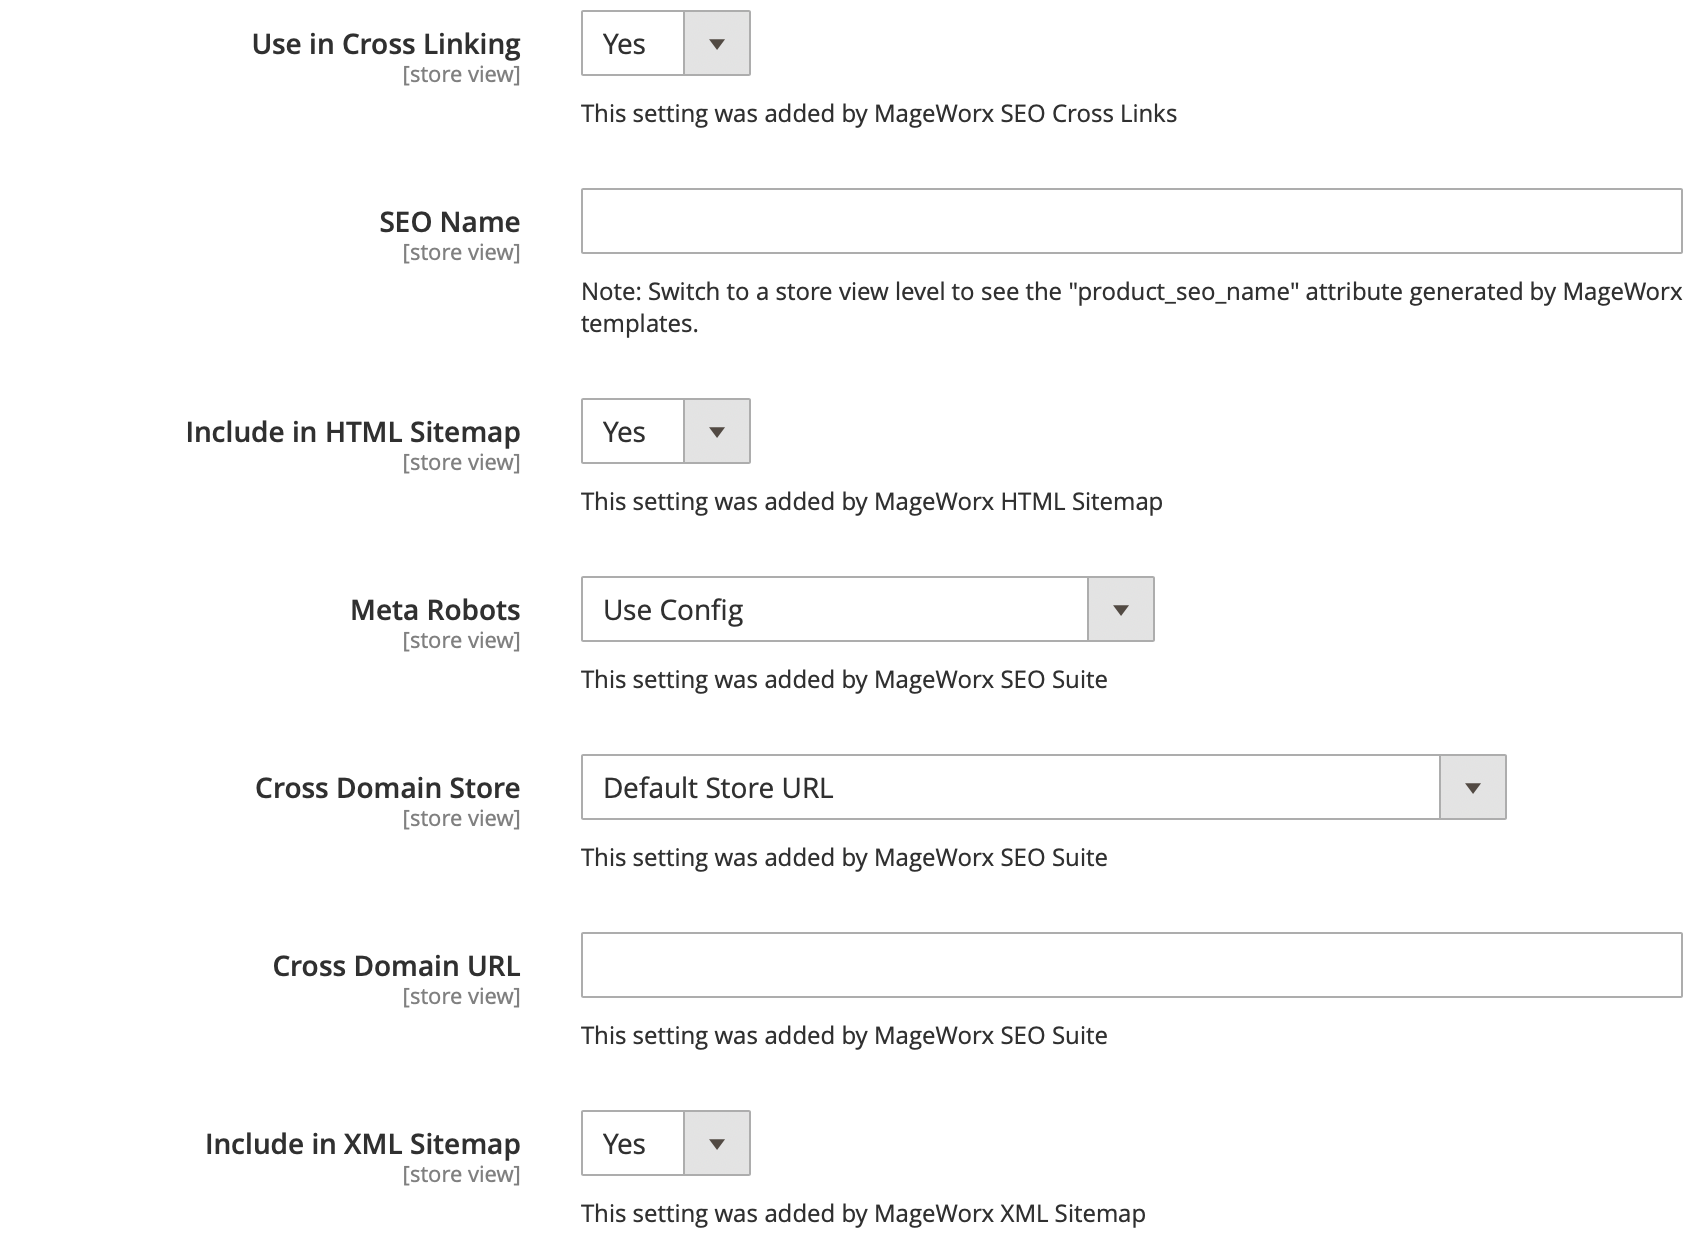The image size is (1706, 1238).
Task: Expand the Meta Robots Use Config dropdown
Action: [868, 609]
